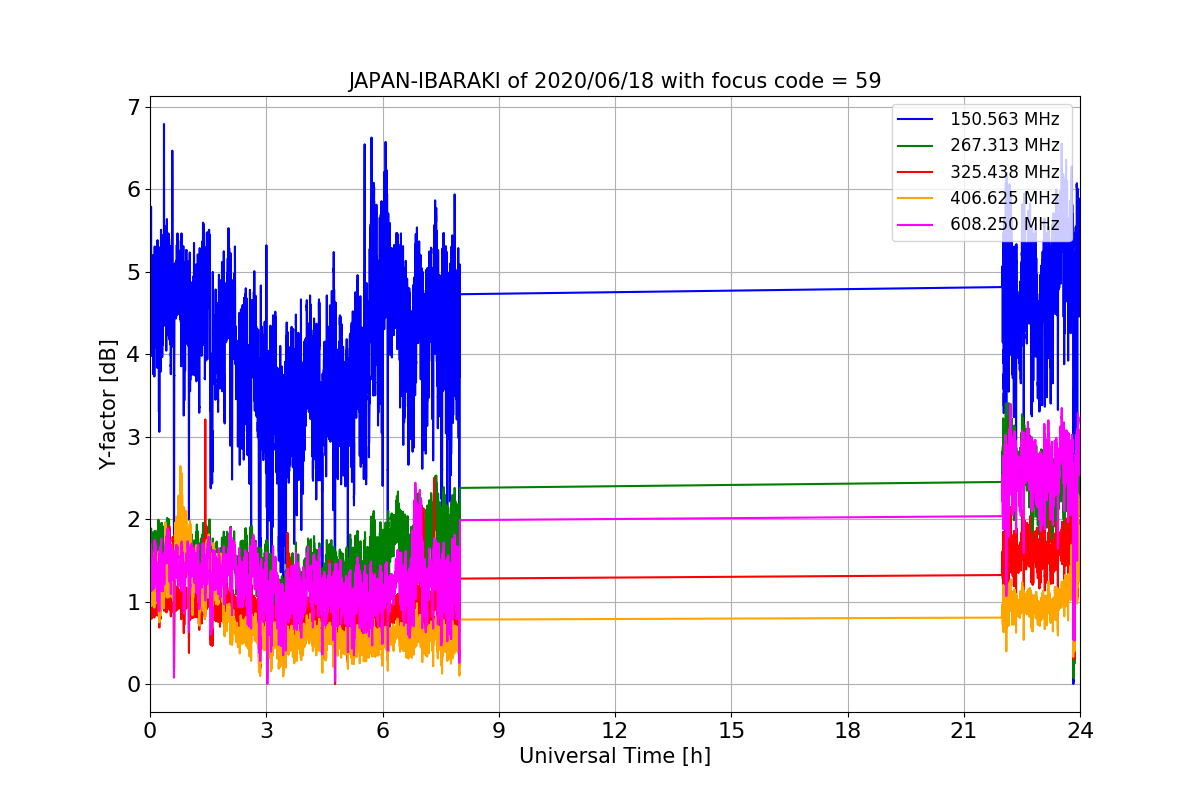The width and height of the screenshot is (1200, 800).
Task: Click the blue flat line at 12 hours
Action: click(x=615, y=292)
